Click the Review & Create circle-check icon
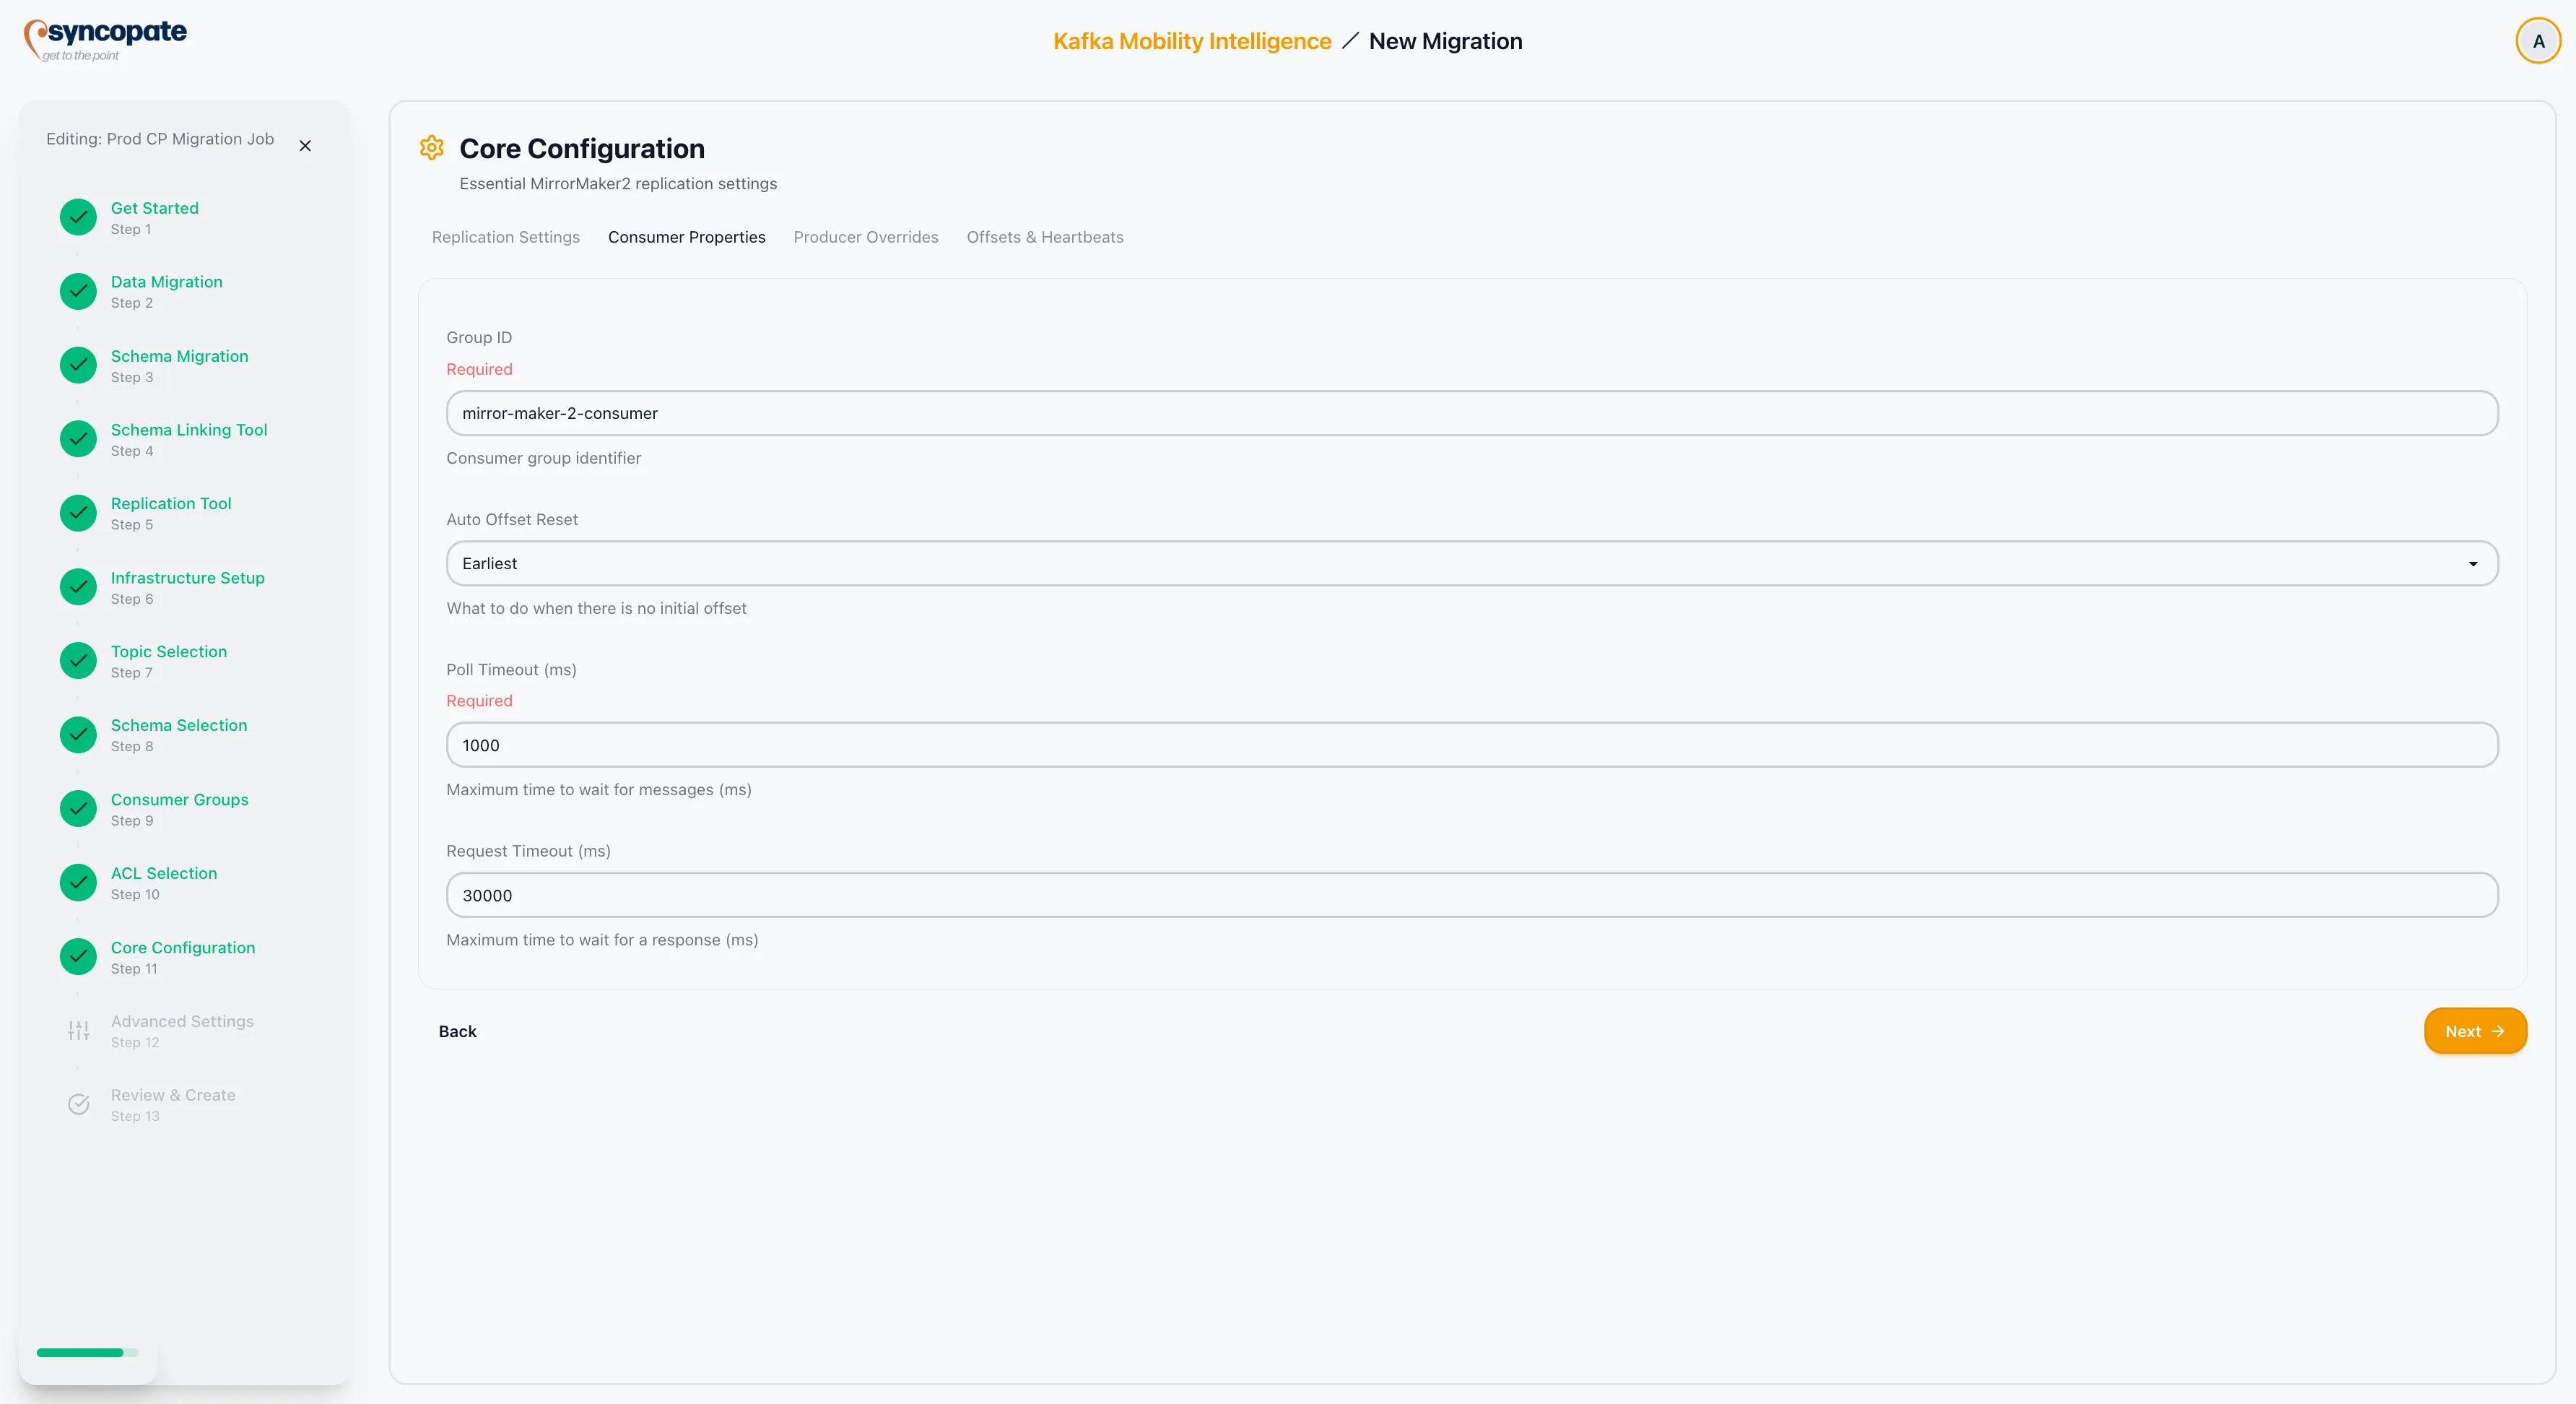Viewport: 2576px width, 1404px height. pyautogui.click(x=78, y=1104)
